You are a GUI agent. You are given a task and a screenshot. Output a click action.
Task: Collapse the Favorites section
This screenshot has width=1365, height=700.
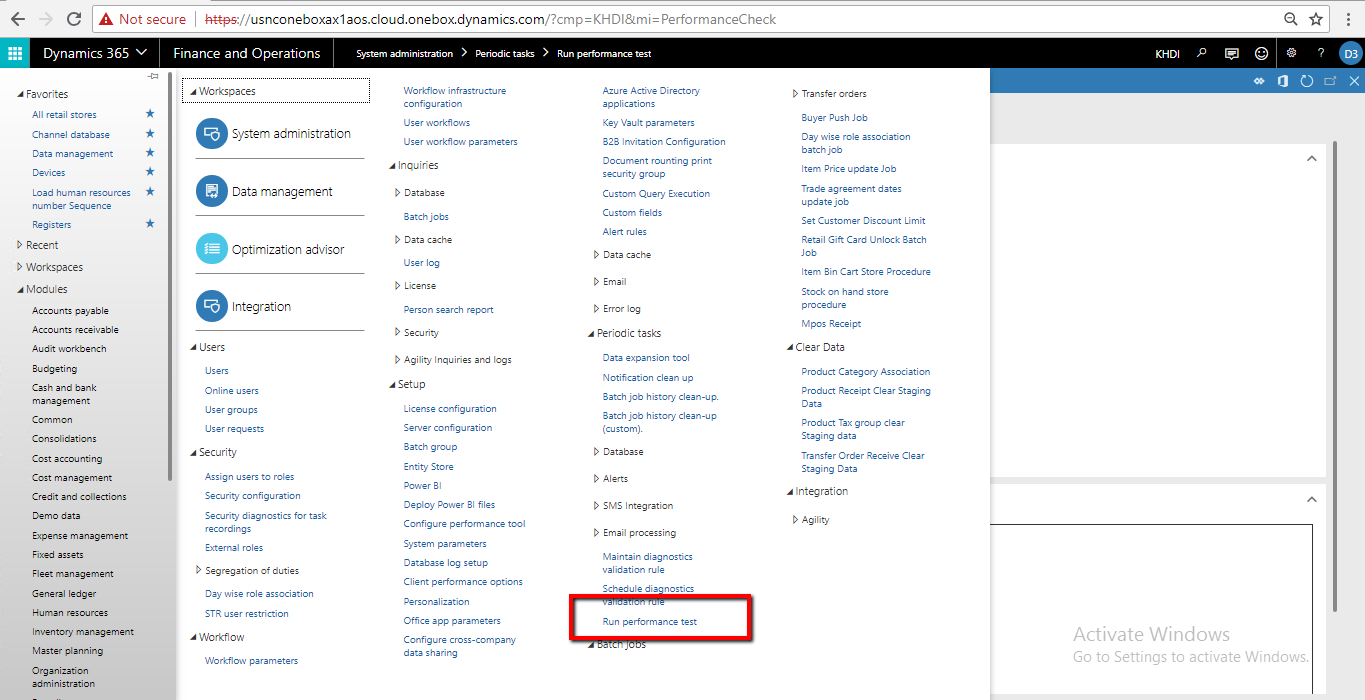point(20,94)
